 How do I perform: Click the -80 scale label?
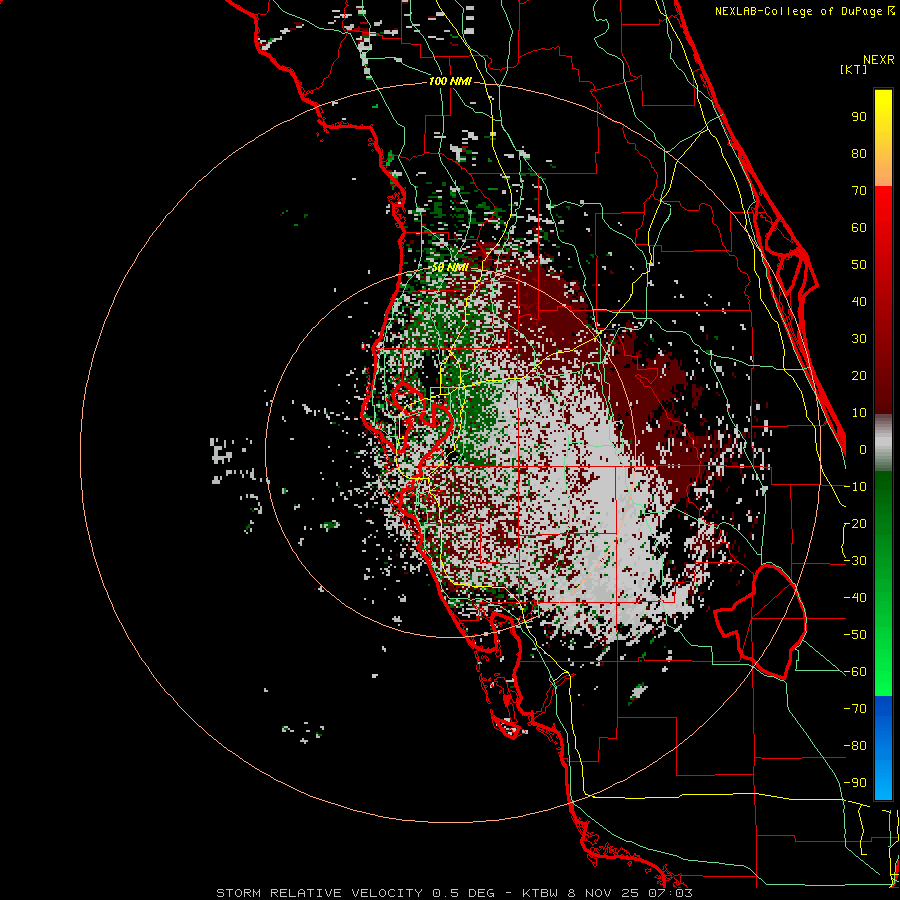(x=855, y=746)
